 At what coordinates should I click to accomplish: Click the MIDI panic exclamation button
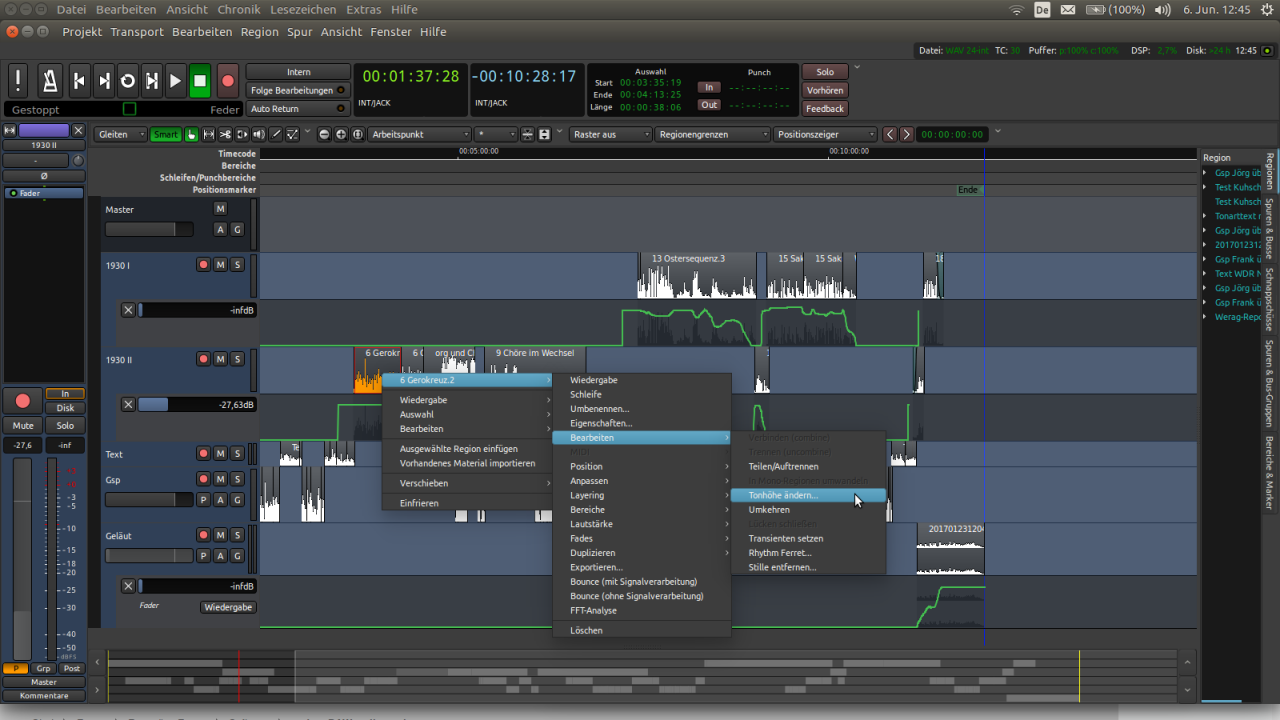[x=18, y=81]
